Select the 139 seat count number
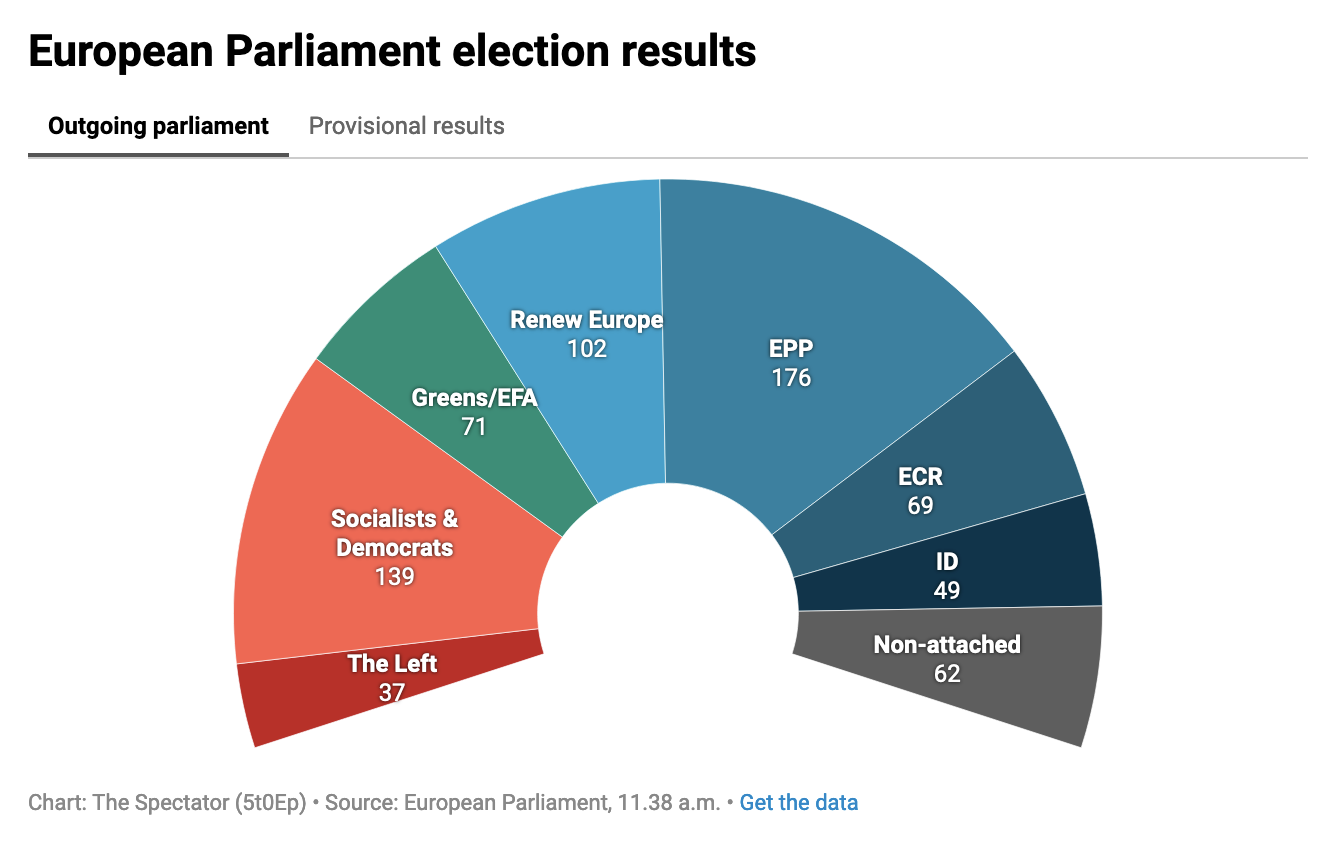 tap(394, 576)
